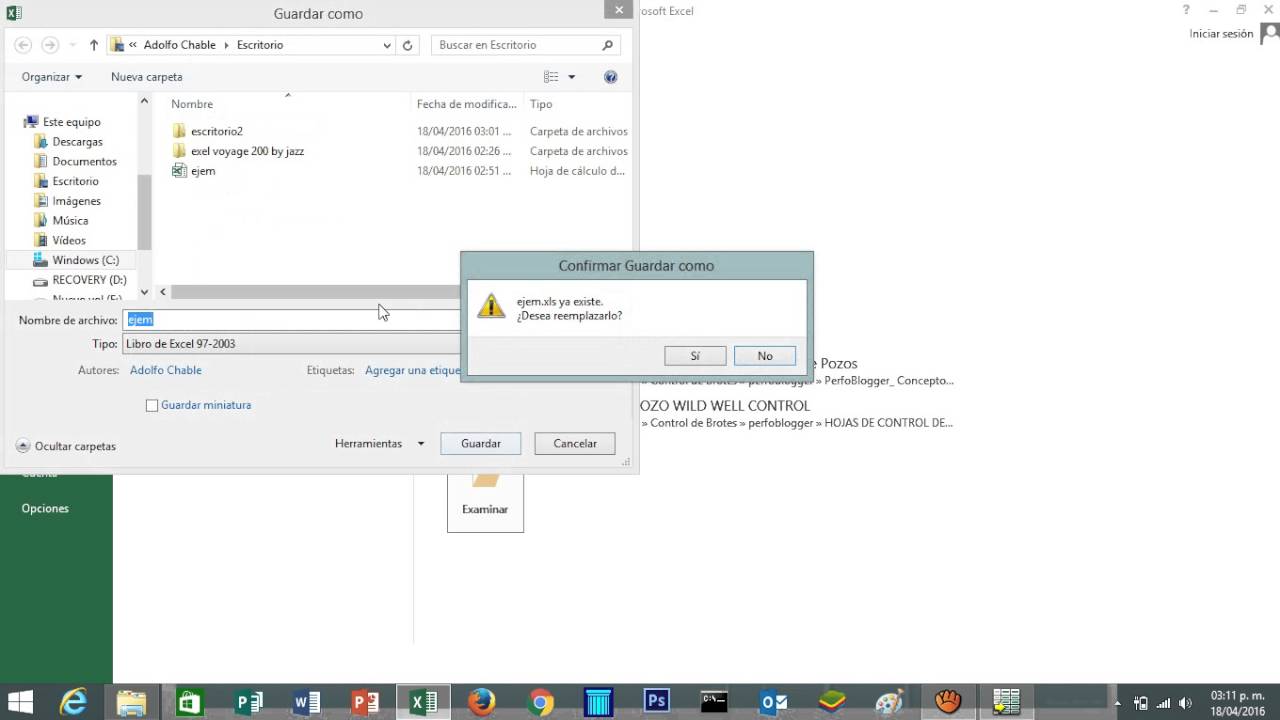This screenshot has width=1280, height=720.
Task: Click the search magnifier icon
Action: pos(607,45)
